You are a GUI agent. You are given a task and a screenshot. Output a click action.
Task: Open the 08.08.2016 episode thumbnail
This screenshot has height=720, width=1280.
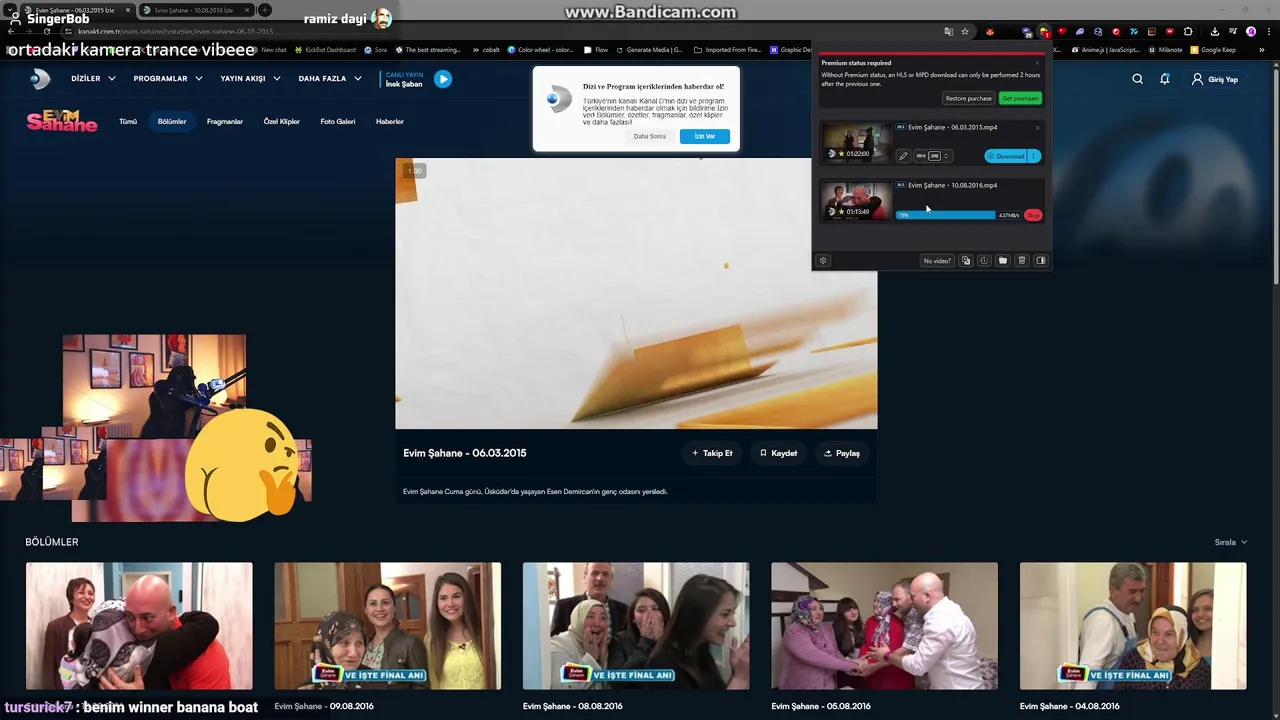click(636, 626)
